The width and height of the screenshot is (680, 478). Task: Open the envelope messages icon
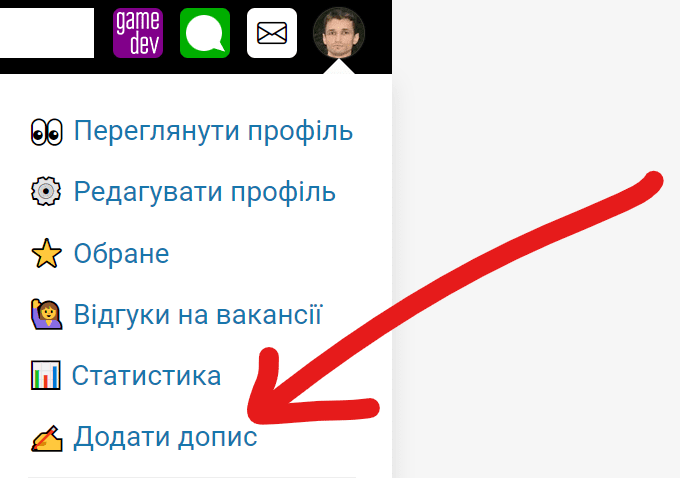click(272, 33)
